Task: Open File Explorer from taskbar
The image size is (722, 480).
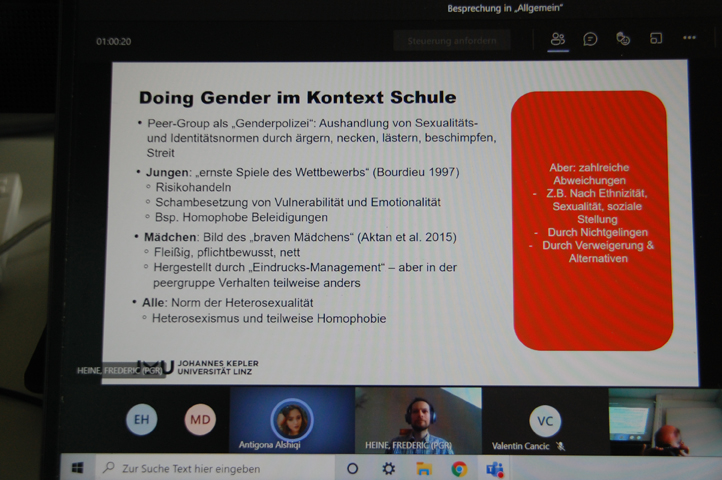Action: coord(424,469)
